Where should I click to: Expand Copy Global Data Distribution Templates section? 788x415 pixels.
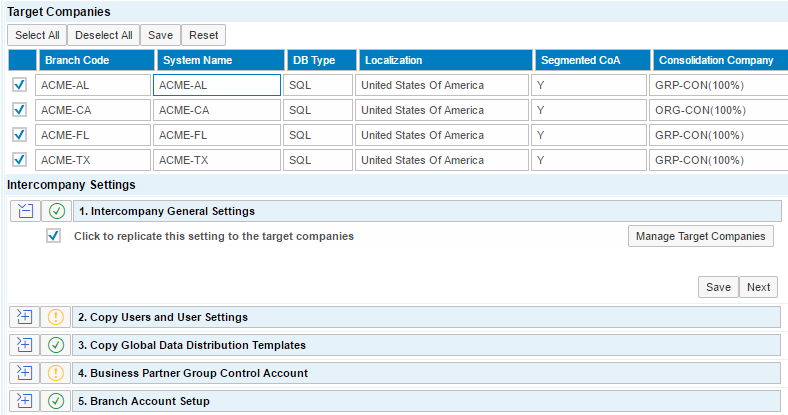tap(25, 345)
